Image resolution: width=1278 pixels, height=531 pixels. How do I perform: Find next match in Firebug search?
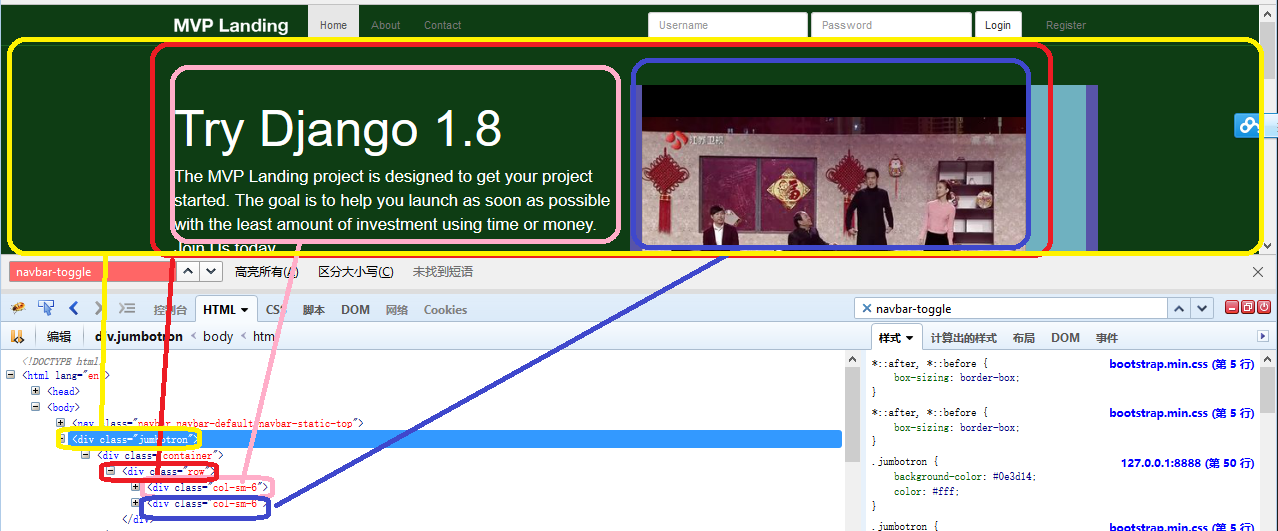point(1202,309)
